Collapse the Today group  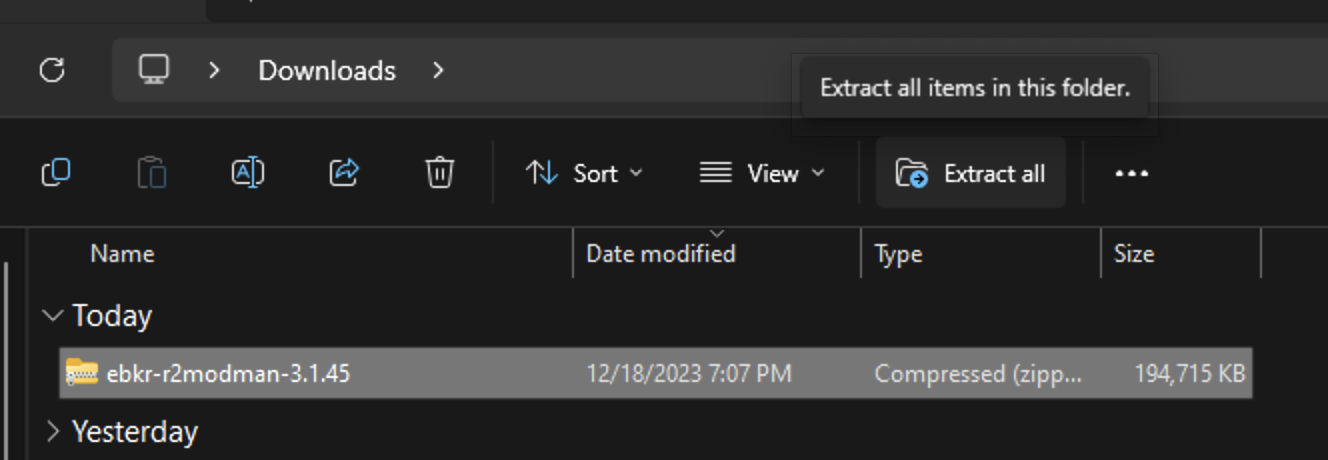[x=51, y=316]
